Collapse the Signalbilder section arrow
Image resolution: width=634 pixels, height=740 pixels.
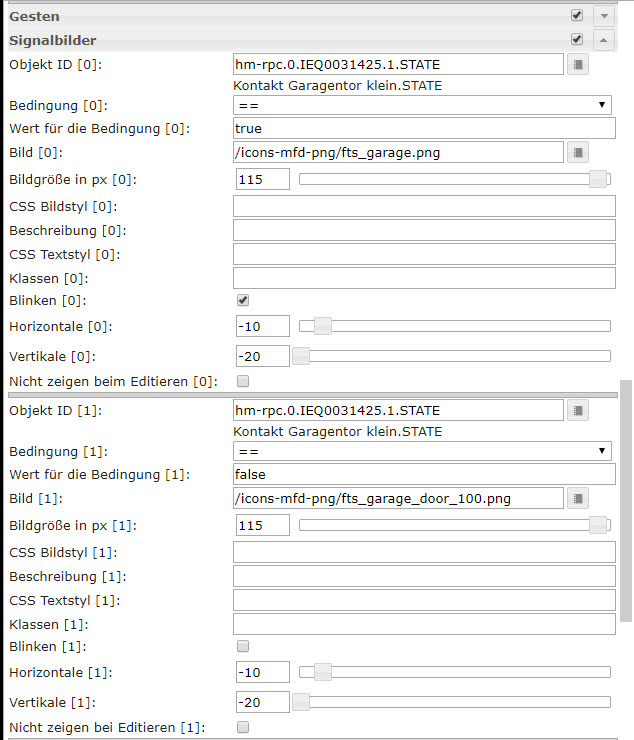602,40
